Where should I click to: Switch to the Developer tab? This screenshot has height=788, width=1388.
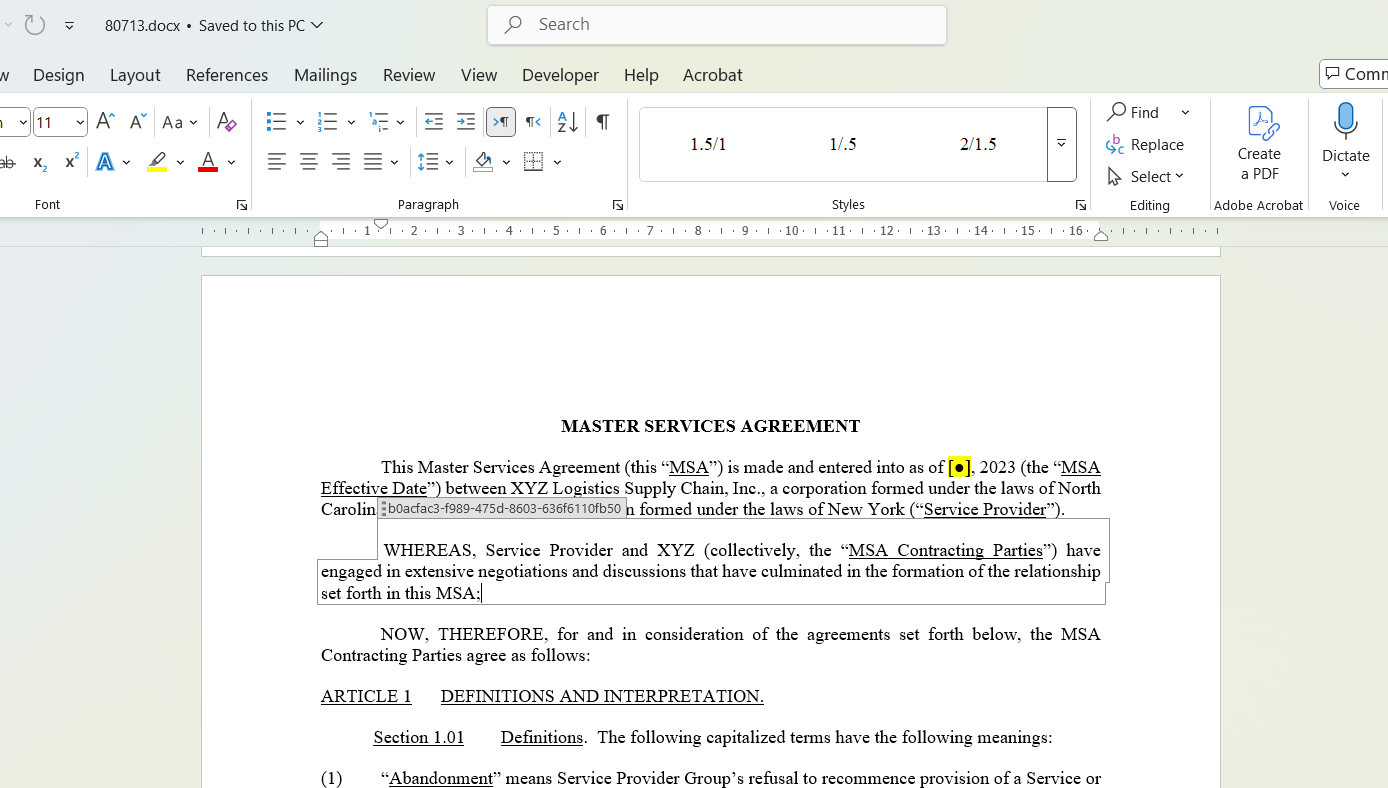coord(560,75)
